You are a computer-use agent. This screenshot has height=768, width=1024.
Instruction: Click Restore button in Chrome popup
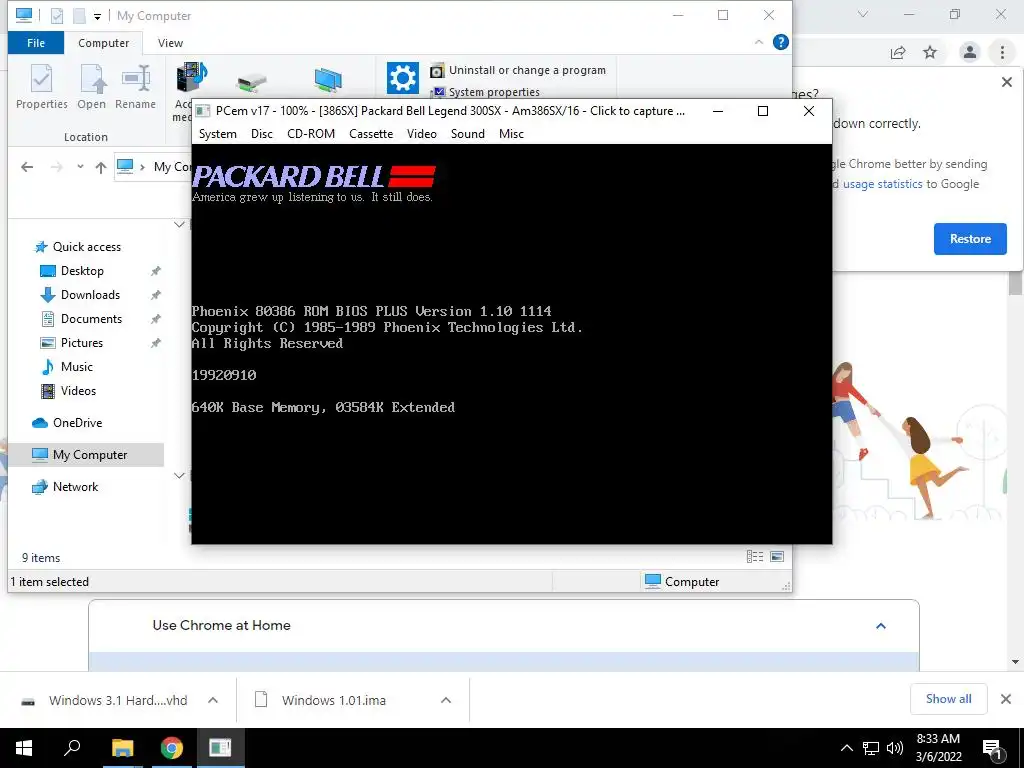click(x=970, y=239)
